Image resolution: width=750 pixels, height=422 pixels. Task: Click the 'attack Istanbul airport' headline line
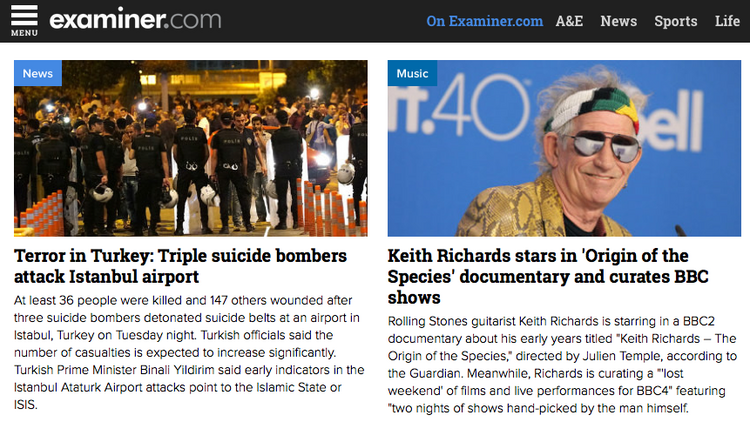(106, 277)
